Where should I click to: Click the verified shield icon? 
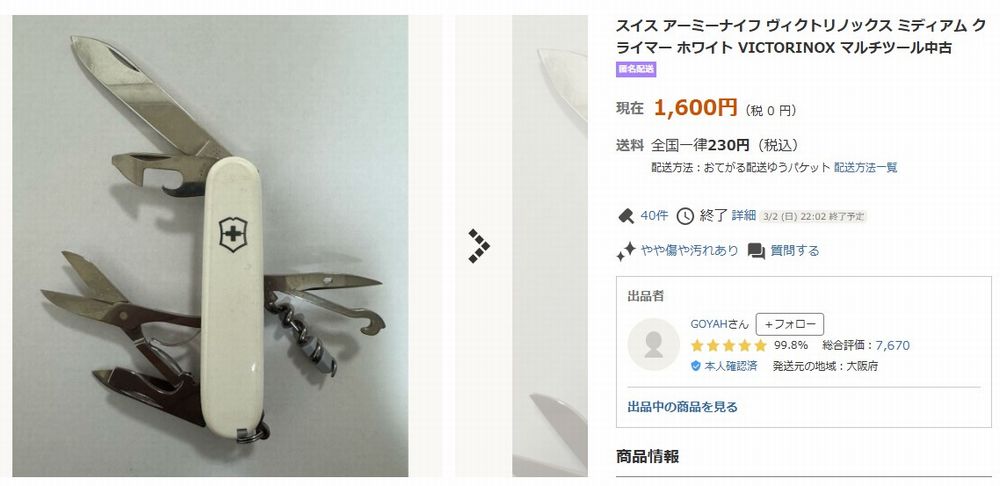[x=696, y=366]
